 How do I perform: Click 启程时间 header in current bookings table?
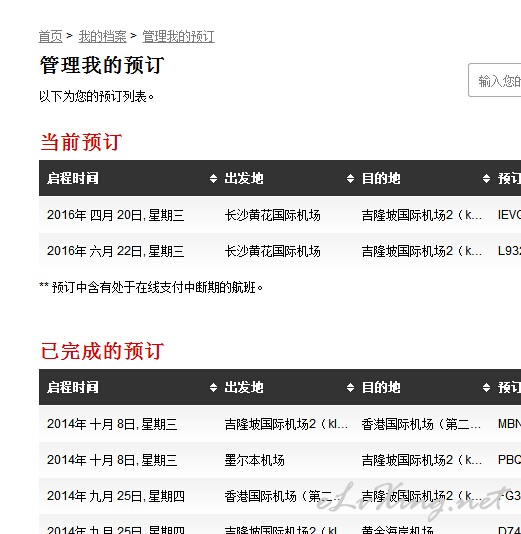click(x=73, y=178)
